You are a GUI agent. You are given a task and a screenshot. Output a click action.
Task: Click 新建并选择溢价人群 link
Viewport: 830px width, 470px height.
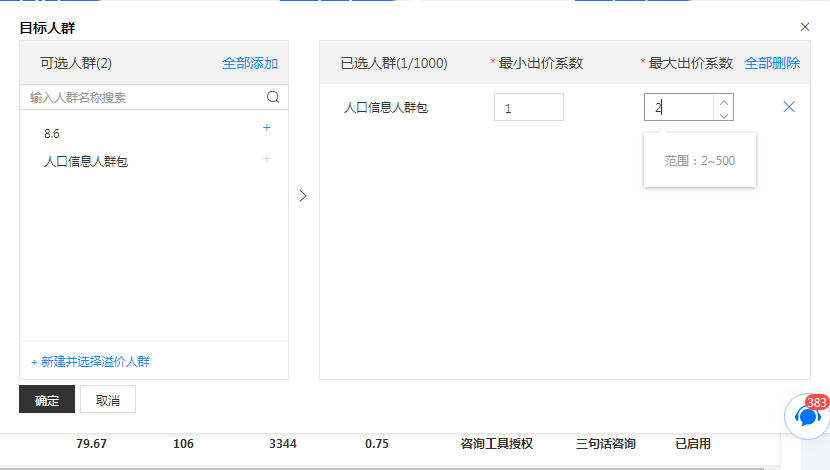point(90,361)
